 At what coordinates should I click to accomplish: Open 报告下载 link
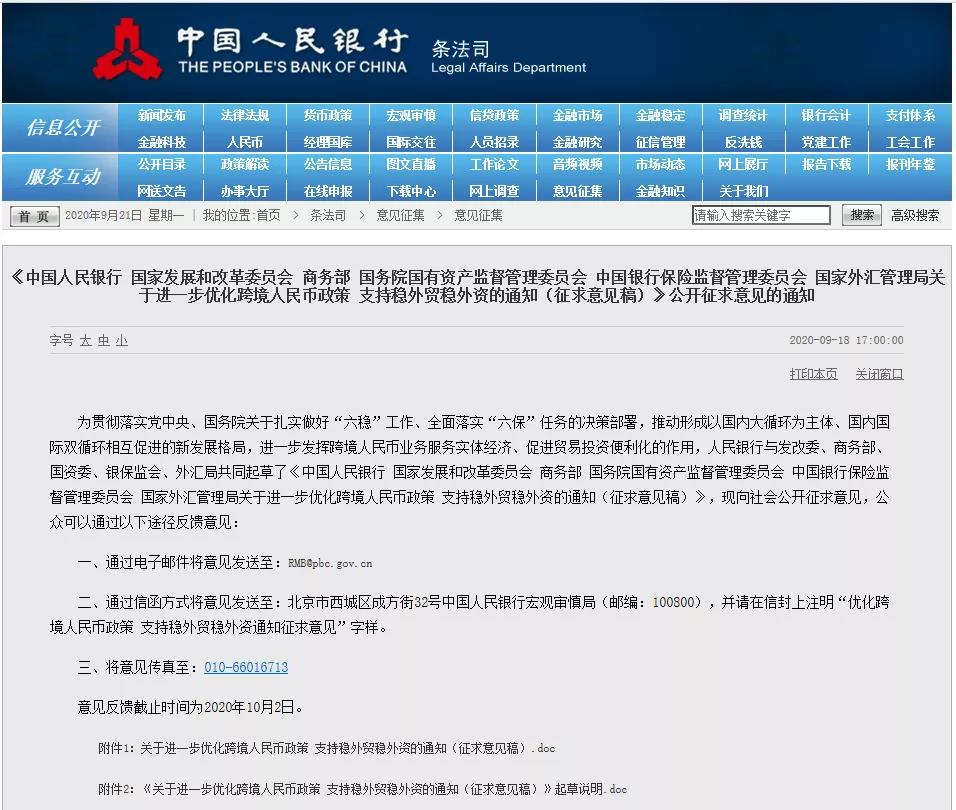click(826, 165)
